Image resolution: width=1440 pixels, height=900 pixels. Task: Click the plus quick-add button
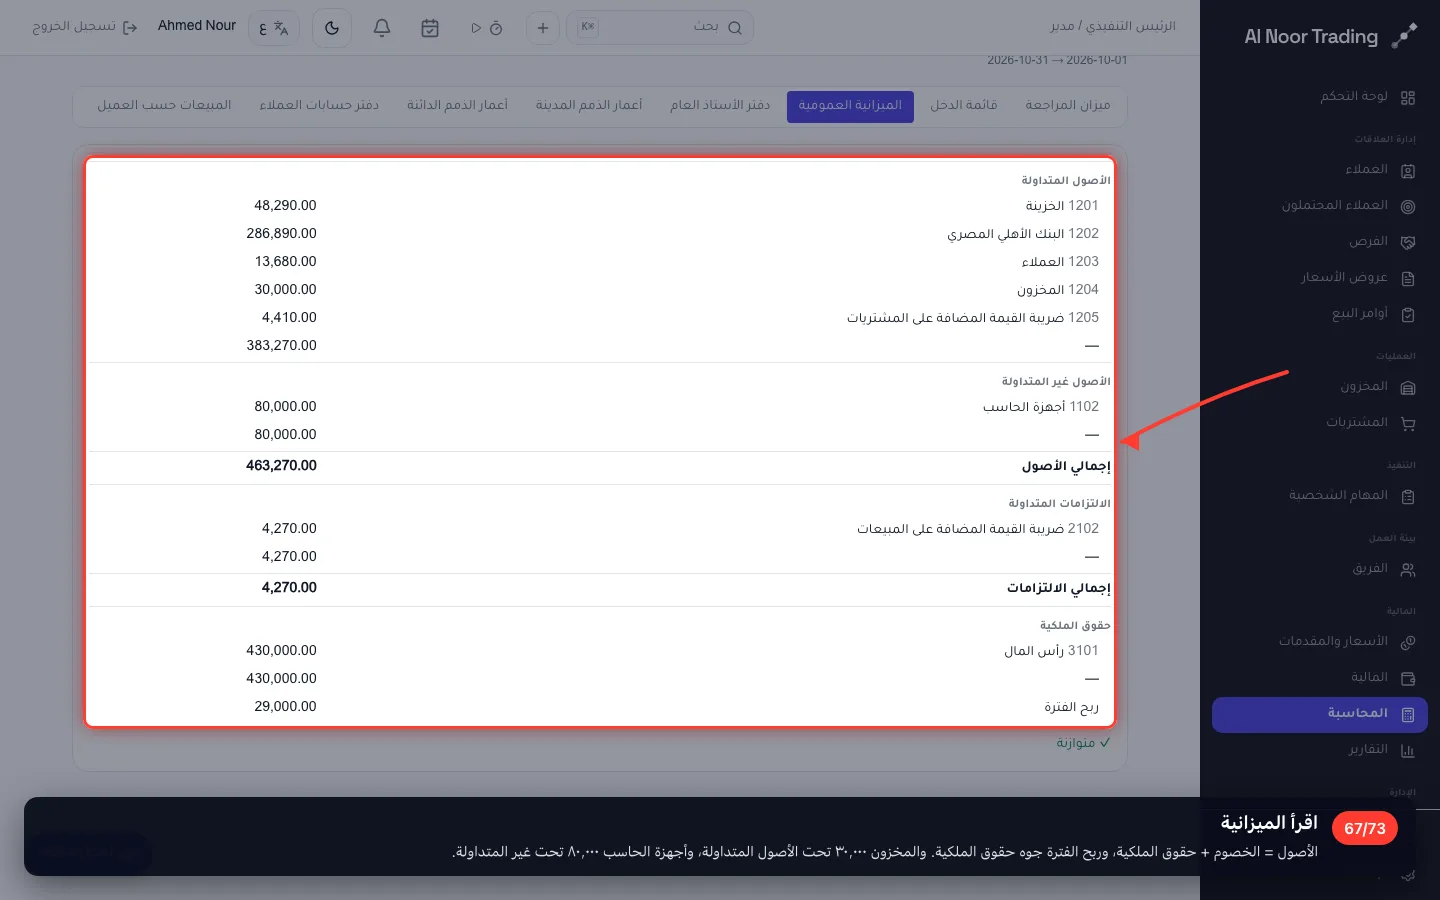[543, 28]
